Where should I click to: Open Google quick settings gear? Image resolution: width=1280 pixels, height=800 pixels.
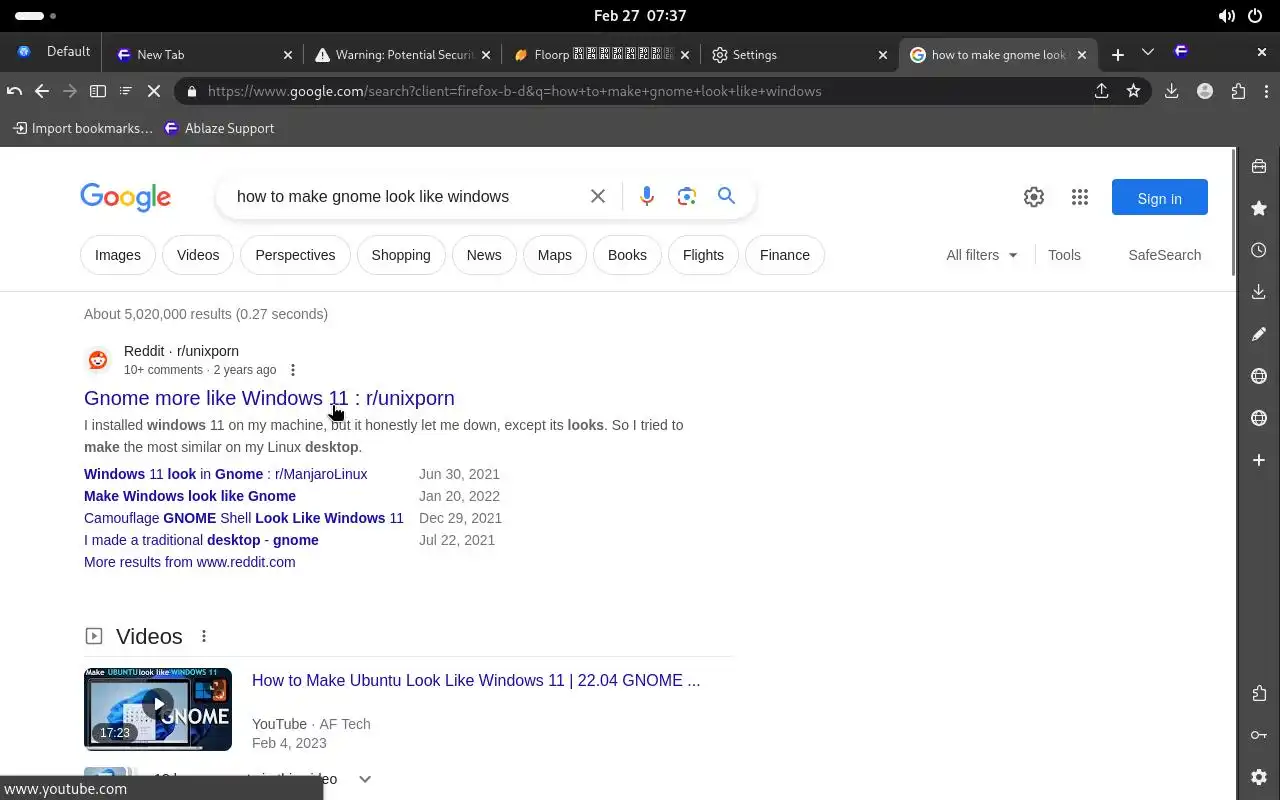(x=1034, y=197)
